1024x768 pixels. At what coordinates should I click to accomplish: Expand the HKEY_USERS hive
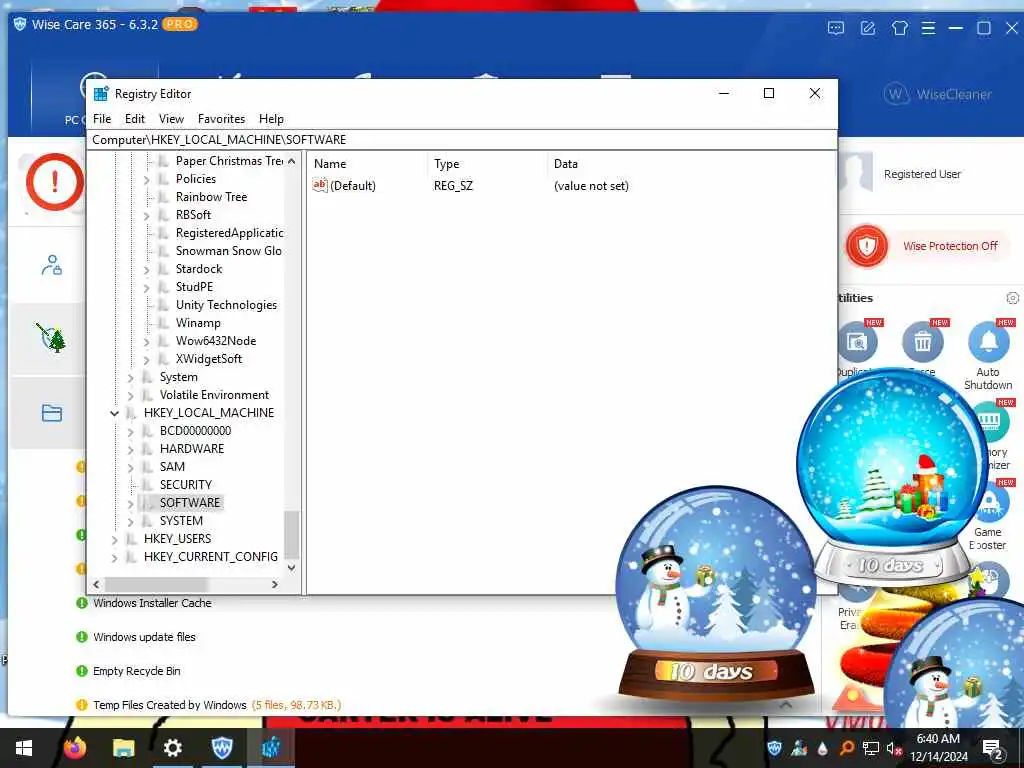(114, 539)
